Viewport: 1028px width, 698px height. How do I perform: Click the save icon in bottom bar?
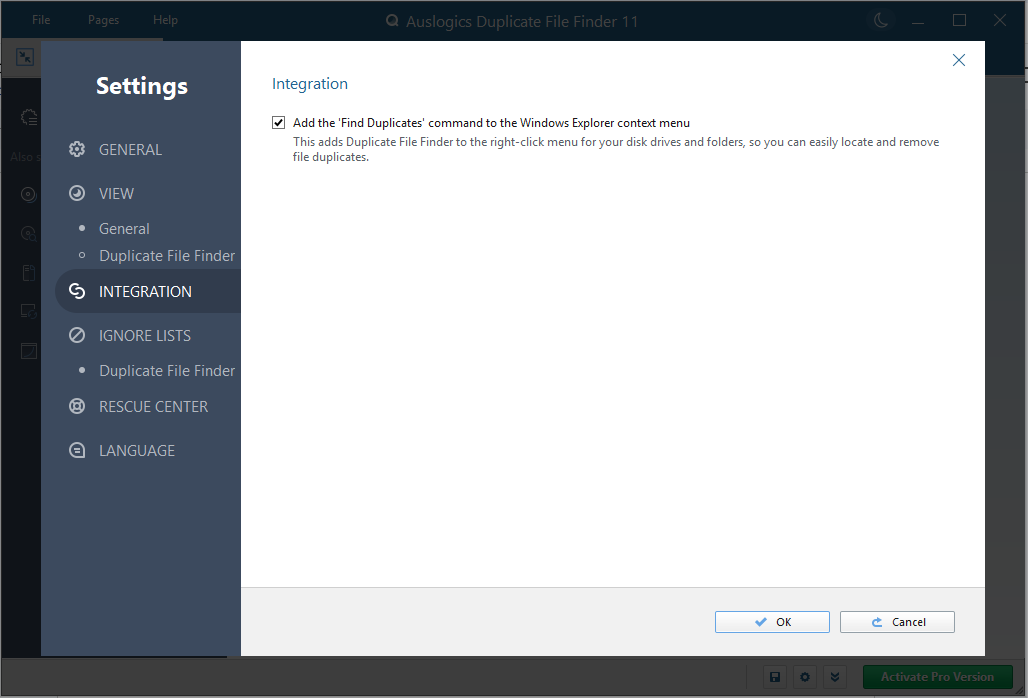tap(775, 677)
